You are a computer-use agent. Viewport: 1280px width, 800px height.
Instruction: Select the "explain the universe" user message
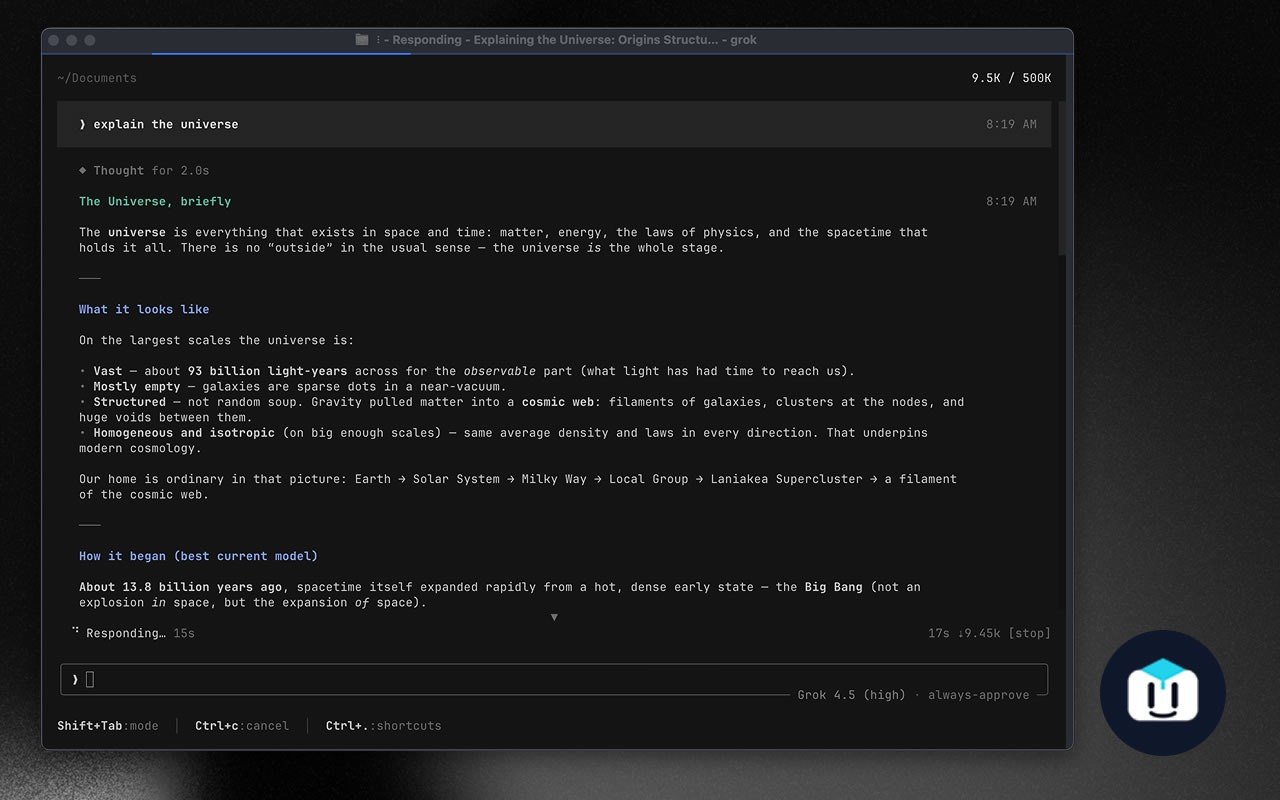pyautogui.click(x=554, y=124)
